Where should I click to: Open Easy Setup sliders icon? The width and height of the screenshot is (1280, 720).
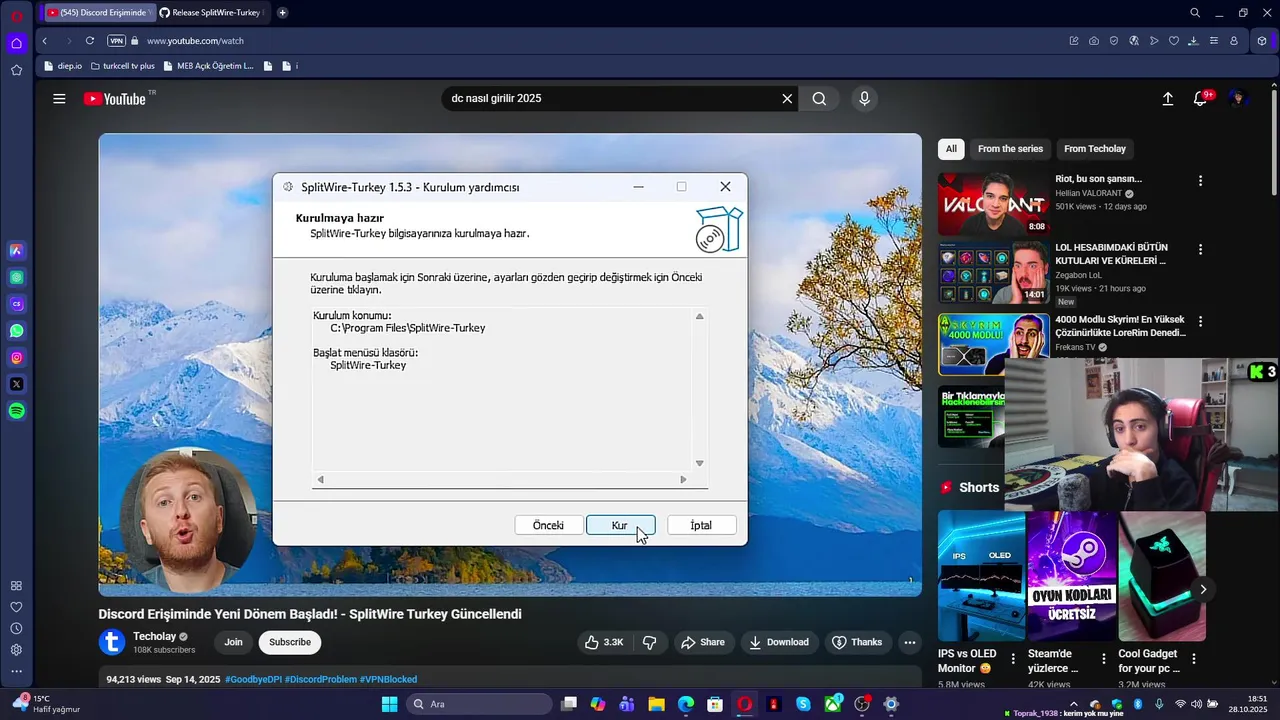1214,41
